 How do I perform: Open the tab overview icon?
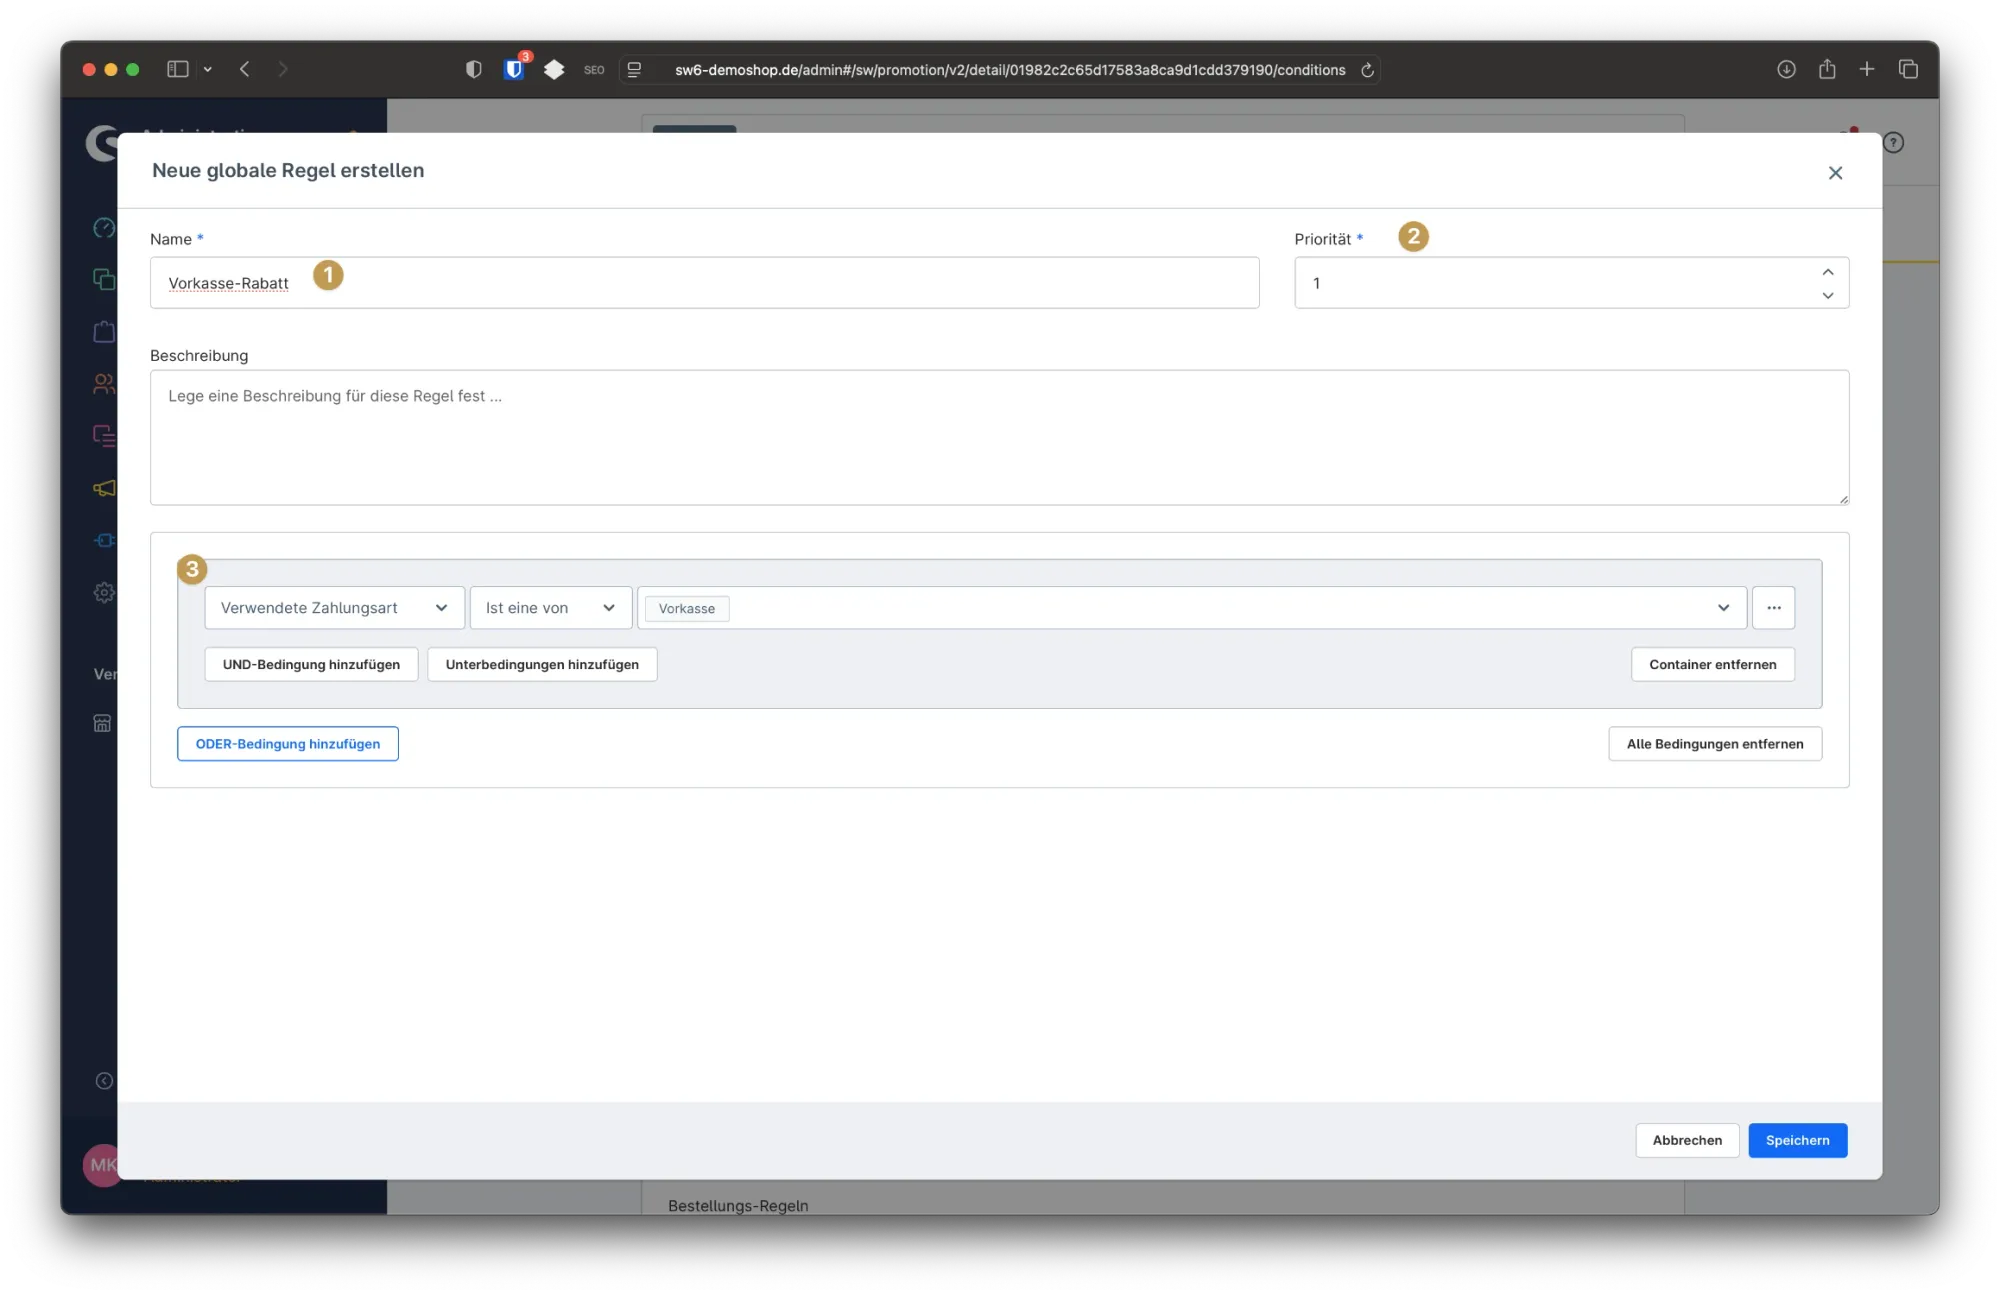(1908, 69)
